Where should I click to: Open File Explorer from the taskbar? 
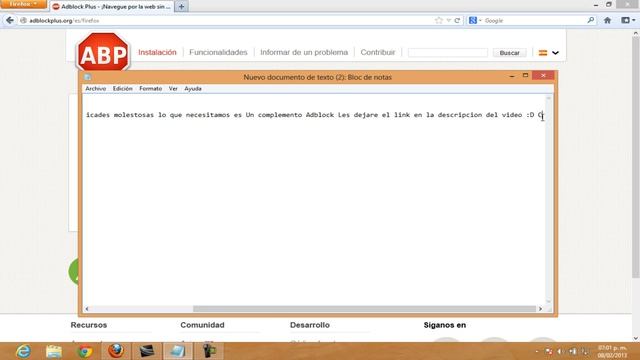click(x=54, y=351)
